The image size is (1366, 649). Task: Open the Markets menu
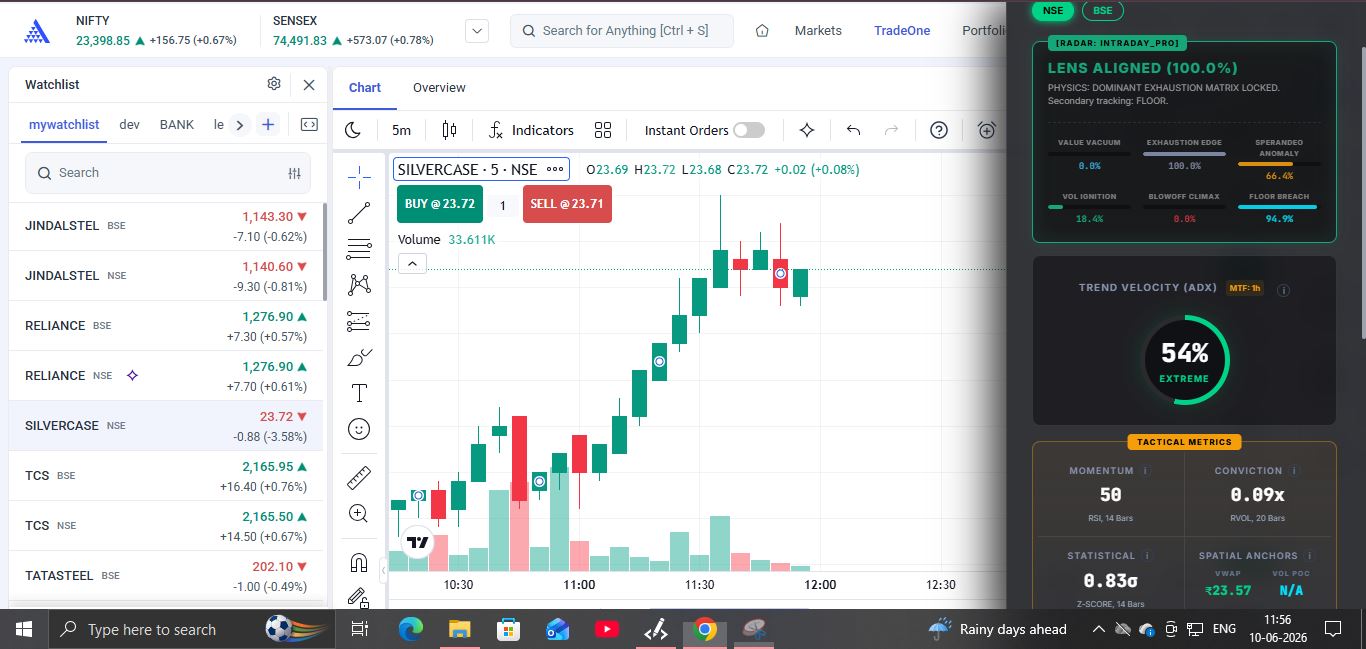818,31
